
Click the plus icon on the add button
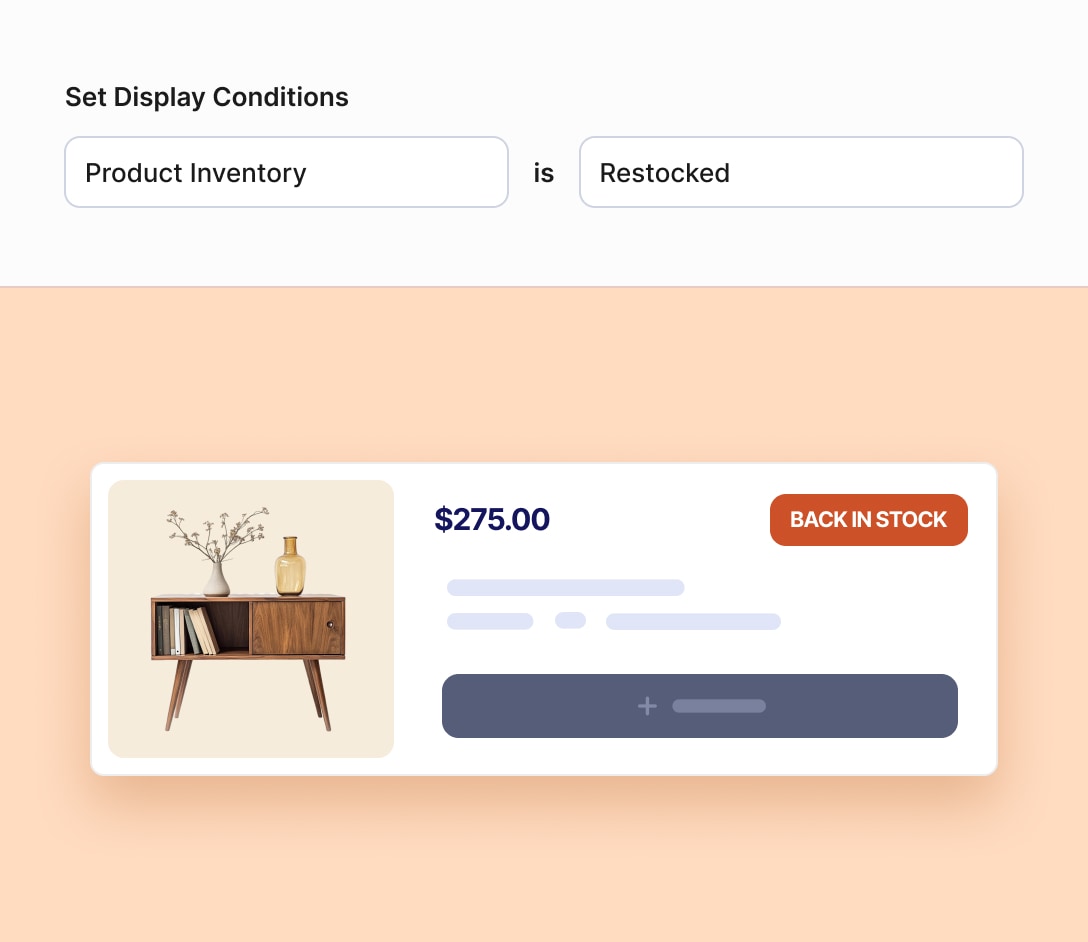647,706
